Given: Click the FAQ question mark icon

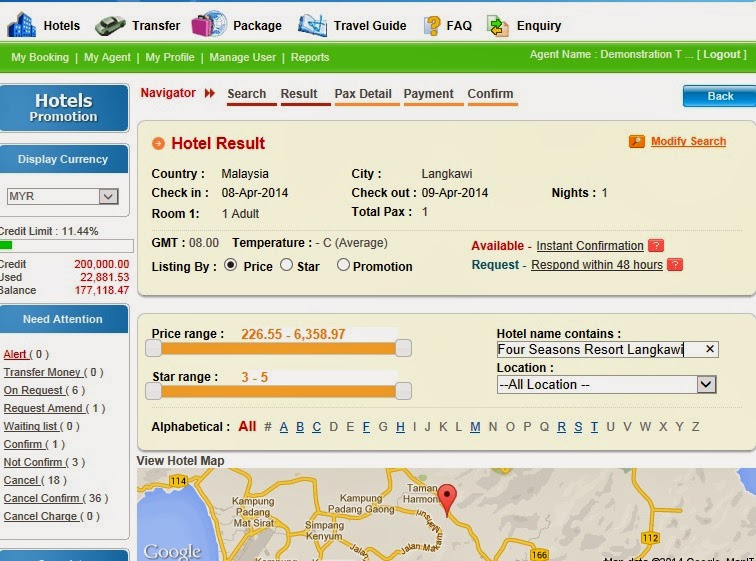Looking at the screenshot, I should click(x=432, y=25).
